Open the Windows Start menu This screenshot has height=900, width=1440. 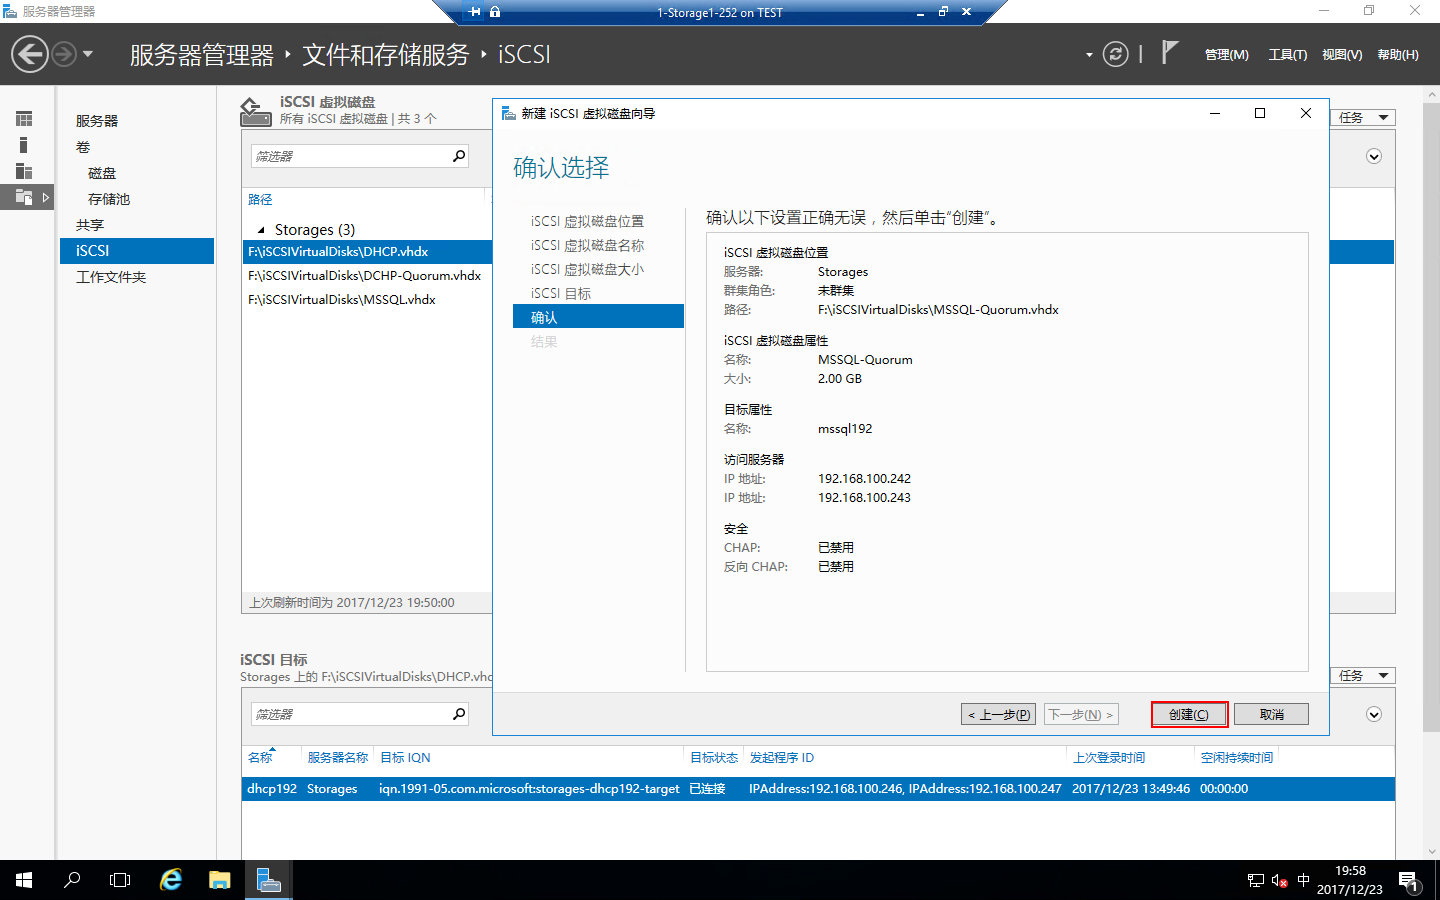[24, 880]
